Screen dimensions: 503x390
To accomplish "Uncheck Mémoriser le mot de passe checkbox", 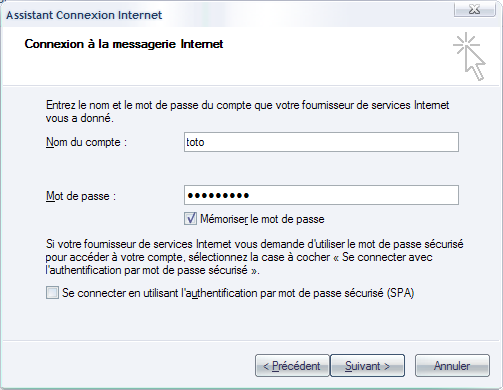I will [x=190, y=219].
